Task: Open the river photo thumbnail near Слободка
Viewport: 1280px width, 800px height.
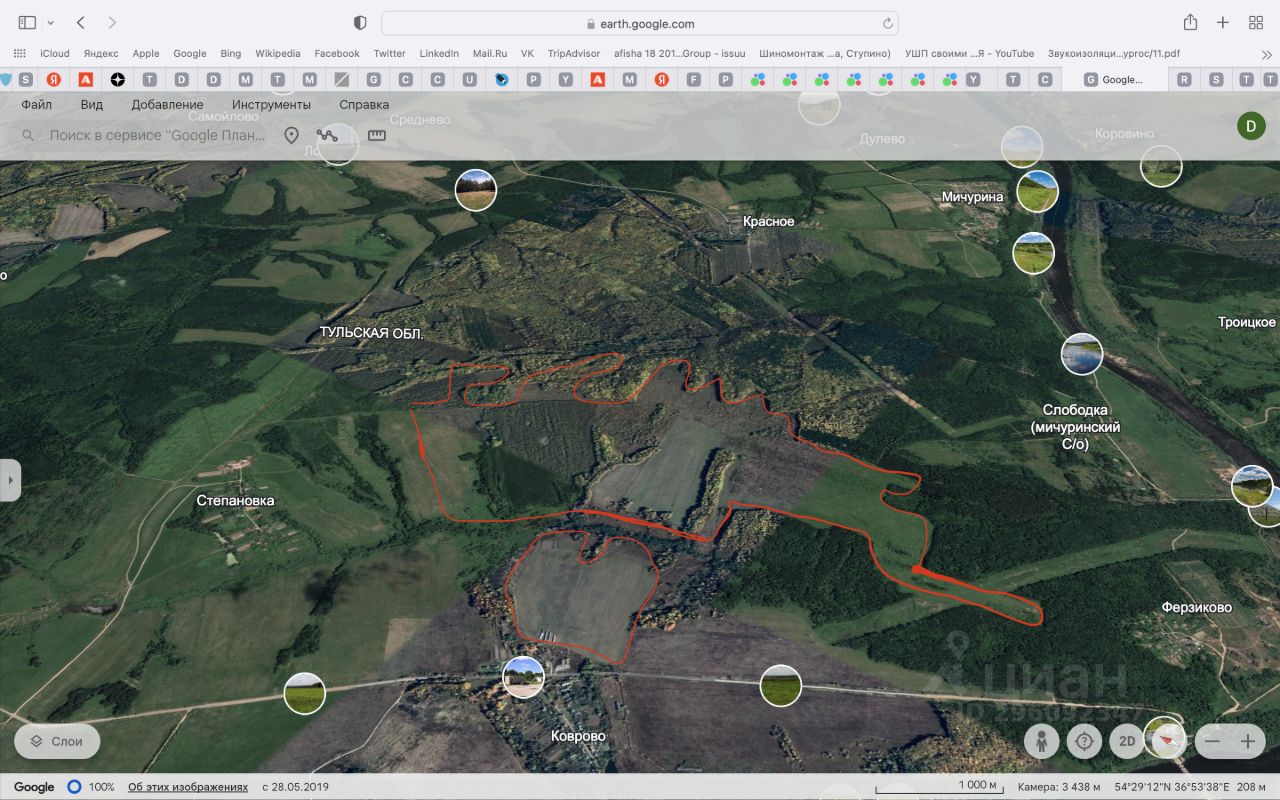Action: coord(1082,354)
